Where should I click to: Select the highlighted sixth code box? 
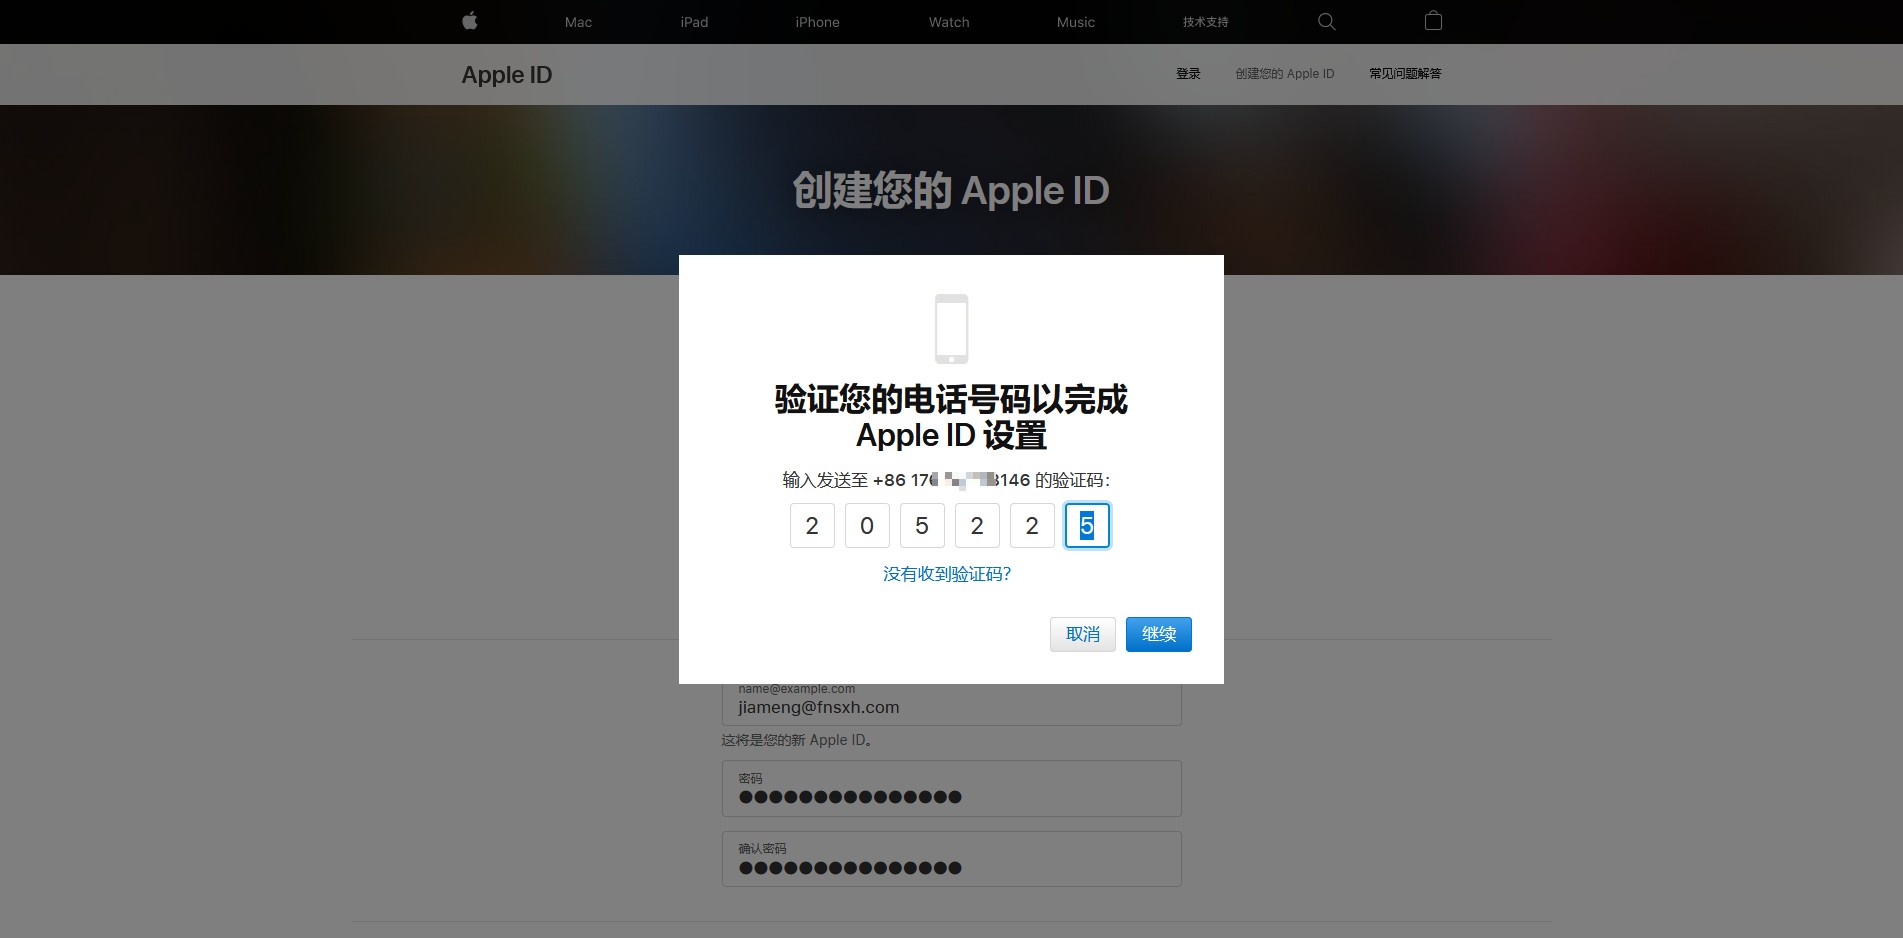(1087, 526)
